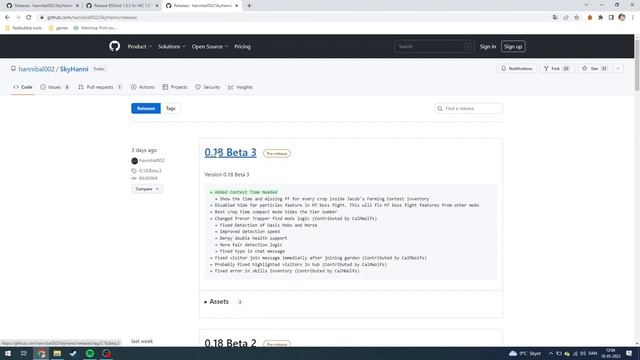Go back with the browser back arrow
Viewport: 640px width, 360px height.
(x=7, y=18)
